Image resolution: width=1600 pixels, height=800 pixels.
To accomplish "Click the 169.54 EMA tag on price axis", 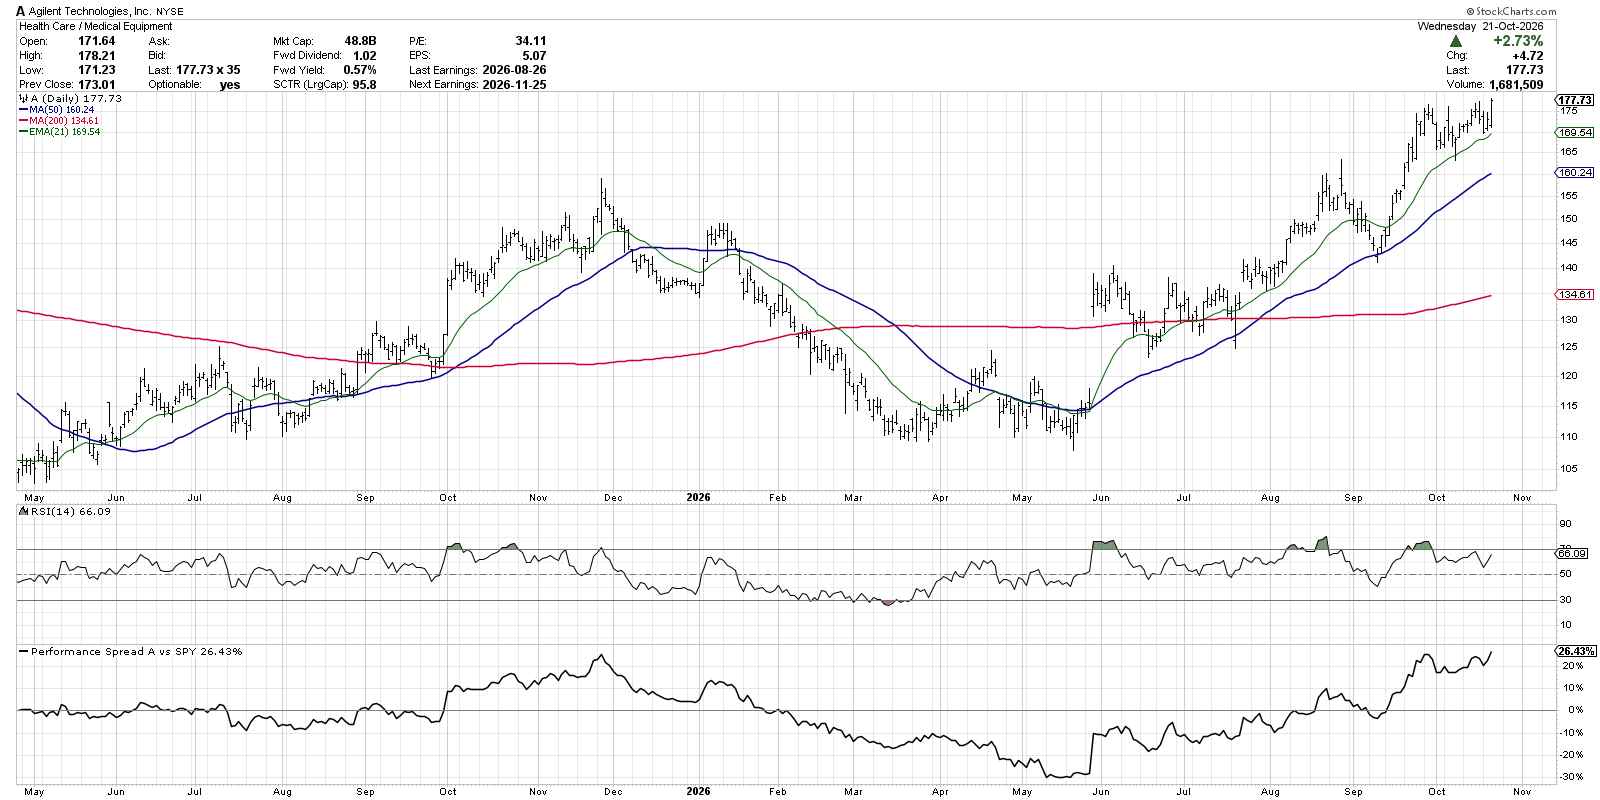I will click(x=1575, y=132).
